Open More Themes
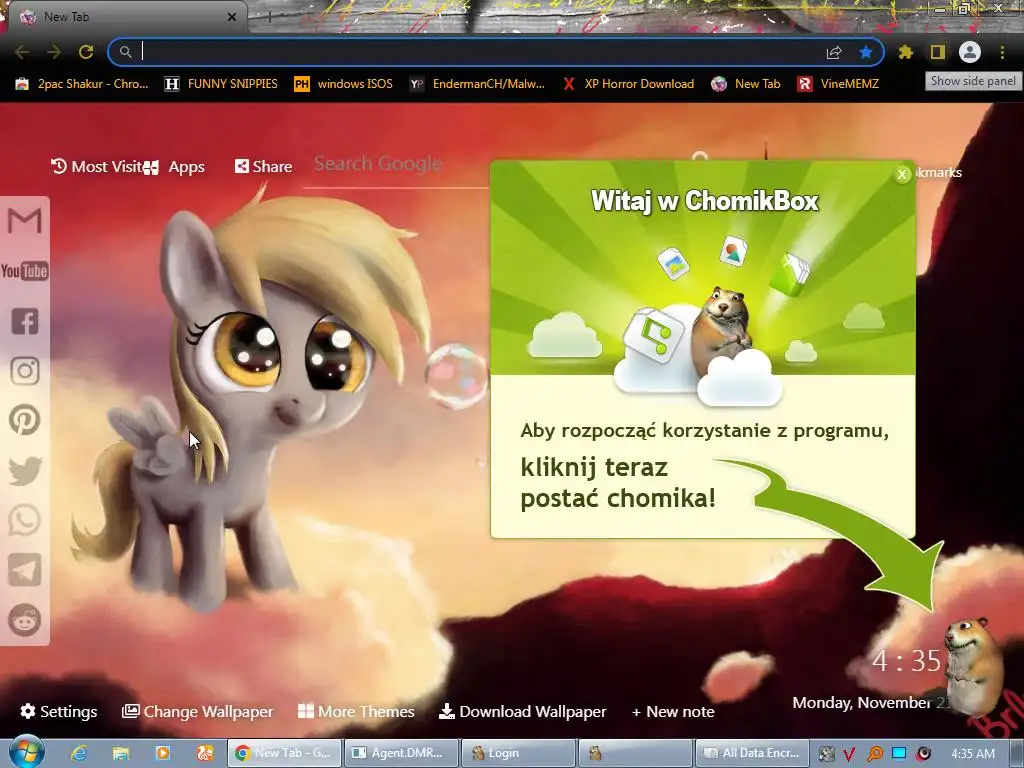 coord(356,711)
